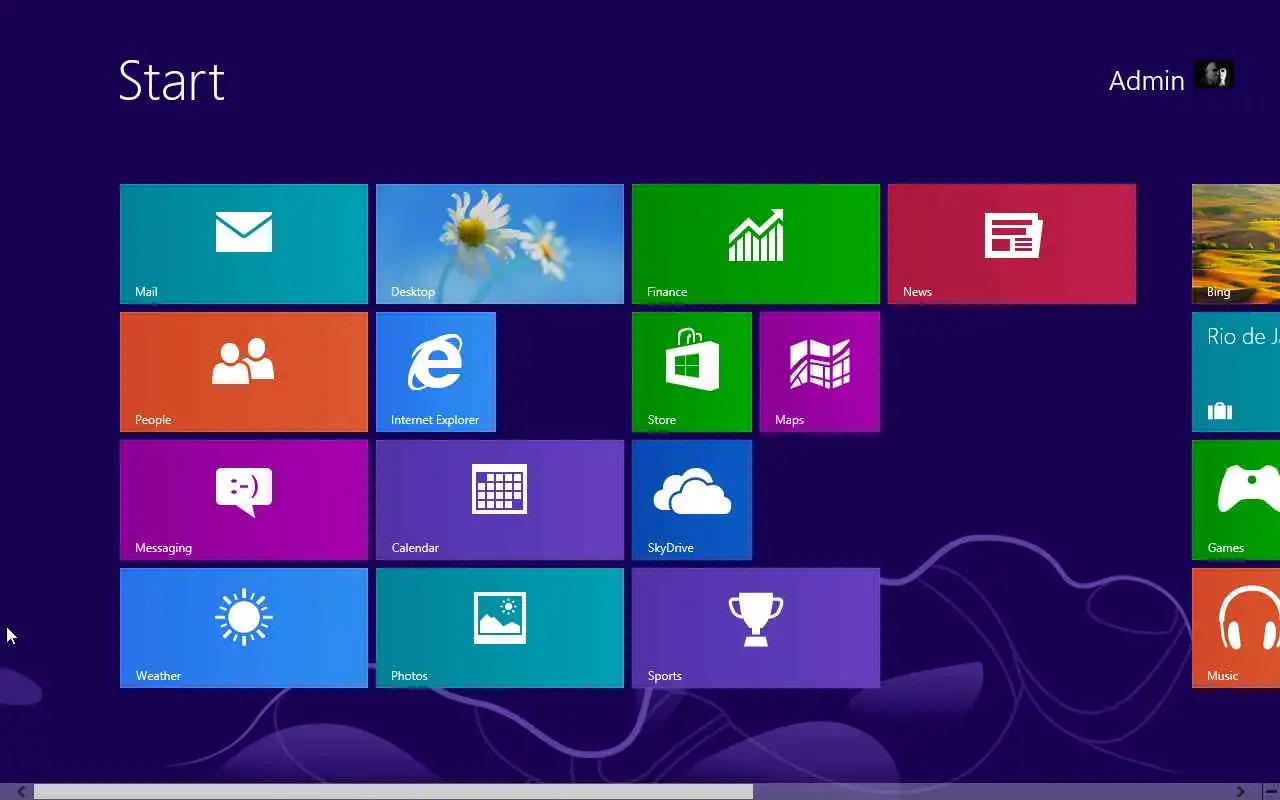The image size is (1280, 800).
Task: Click the zoom-out minus button at corner
Action: (x=1271, y=792)
